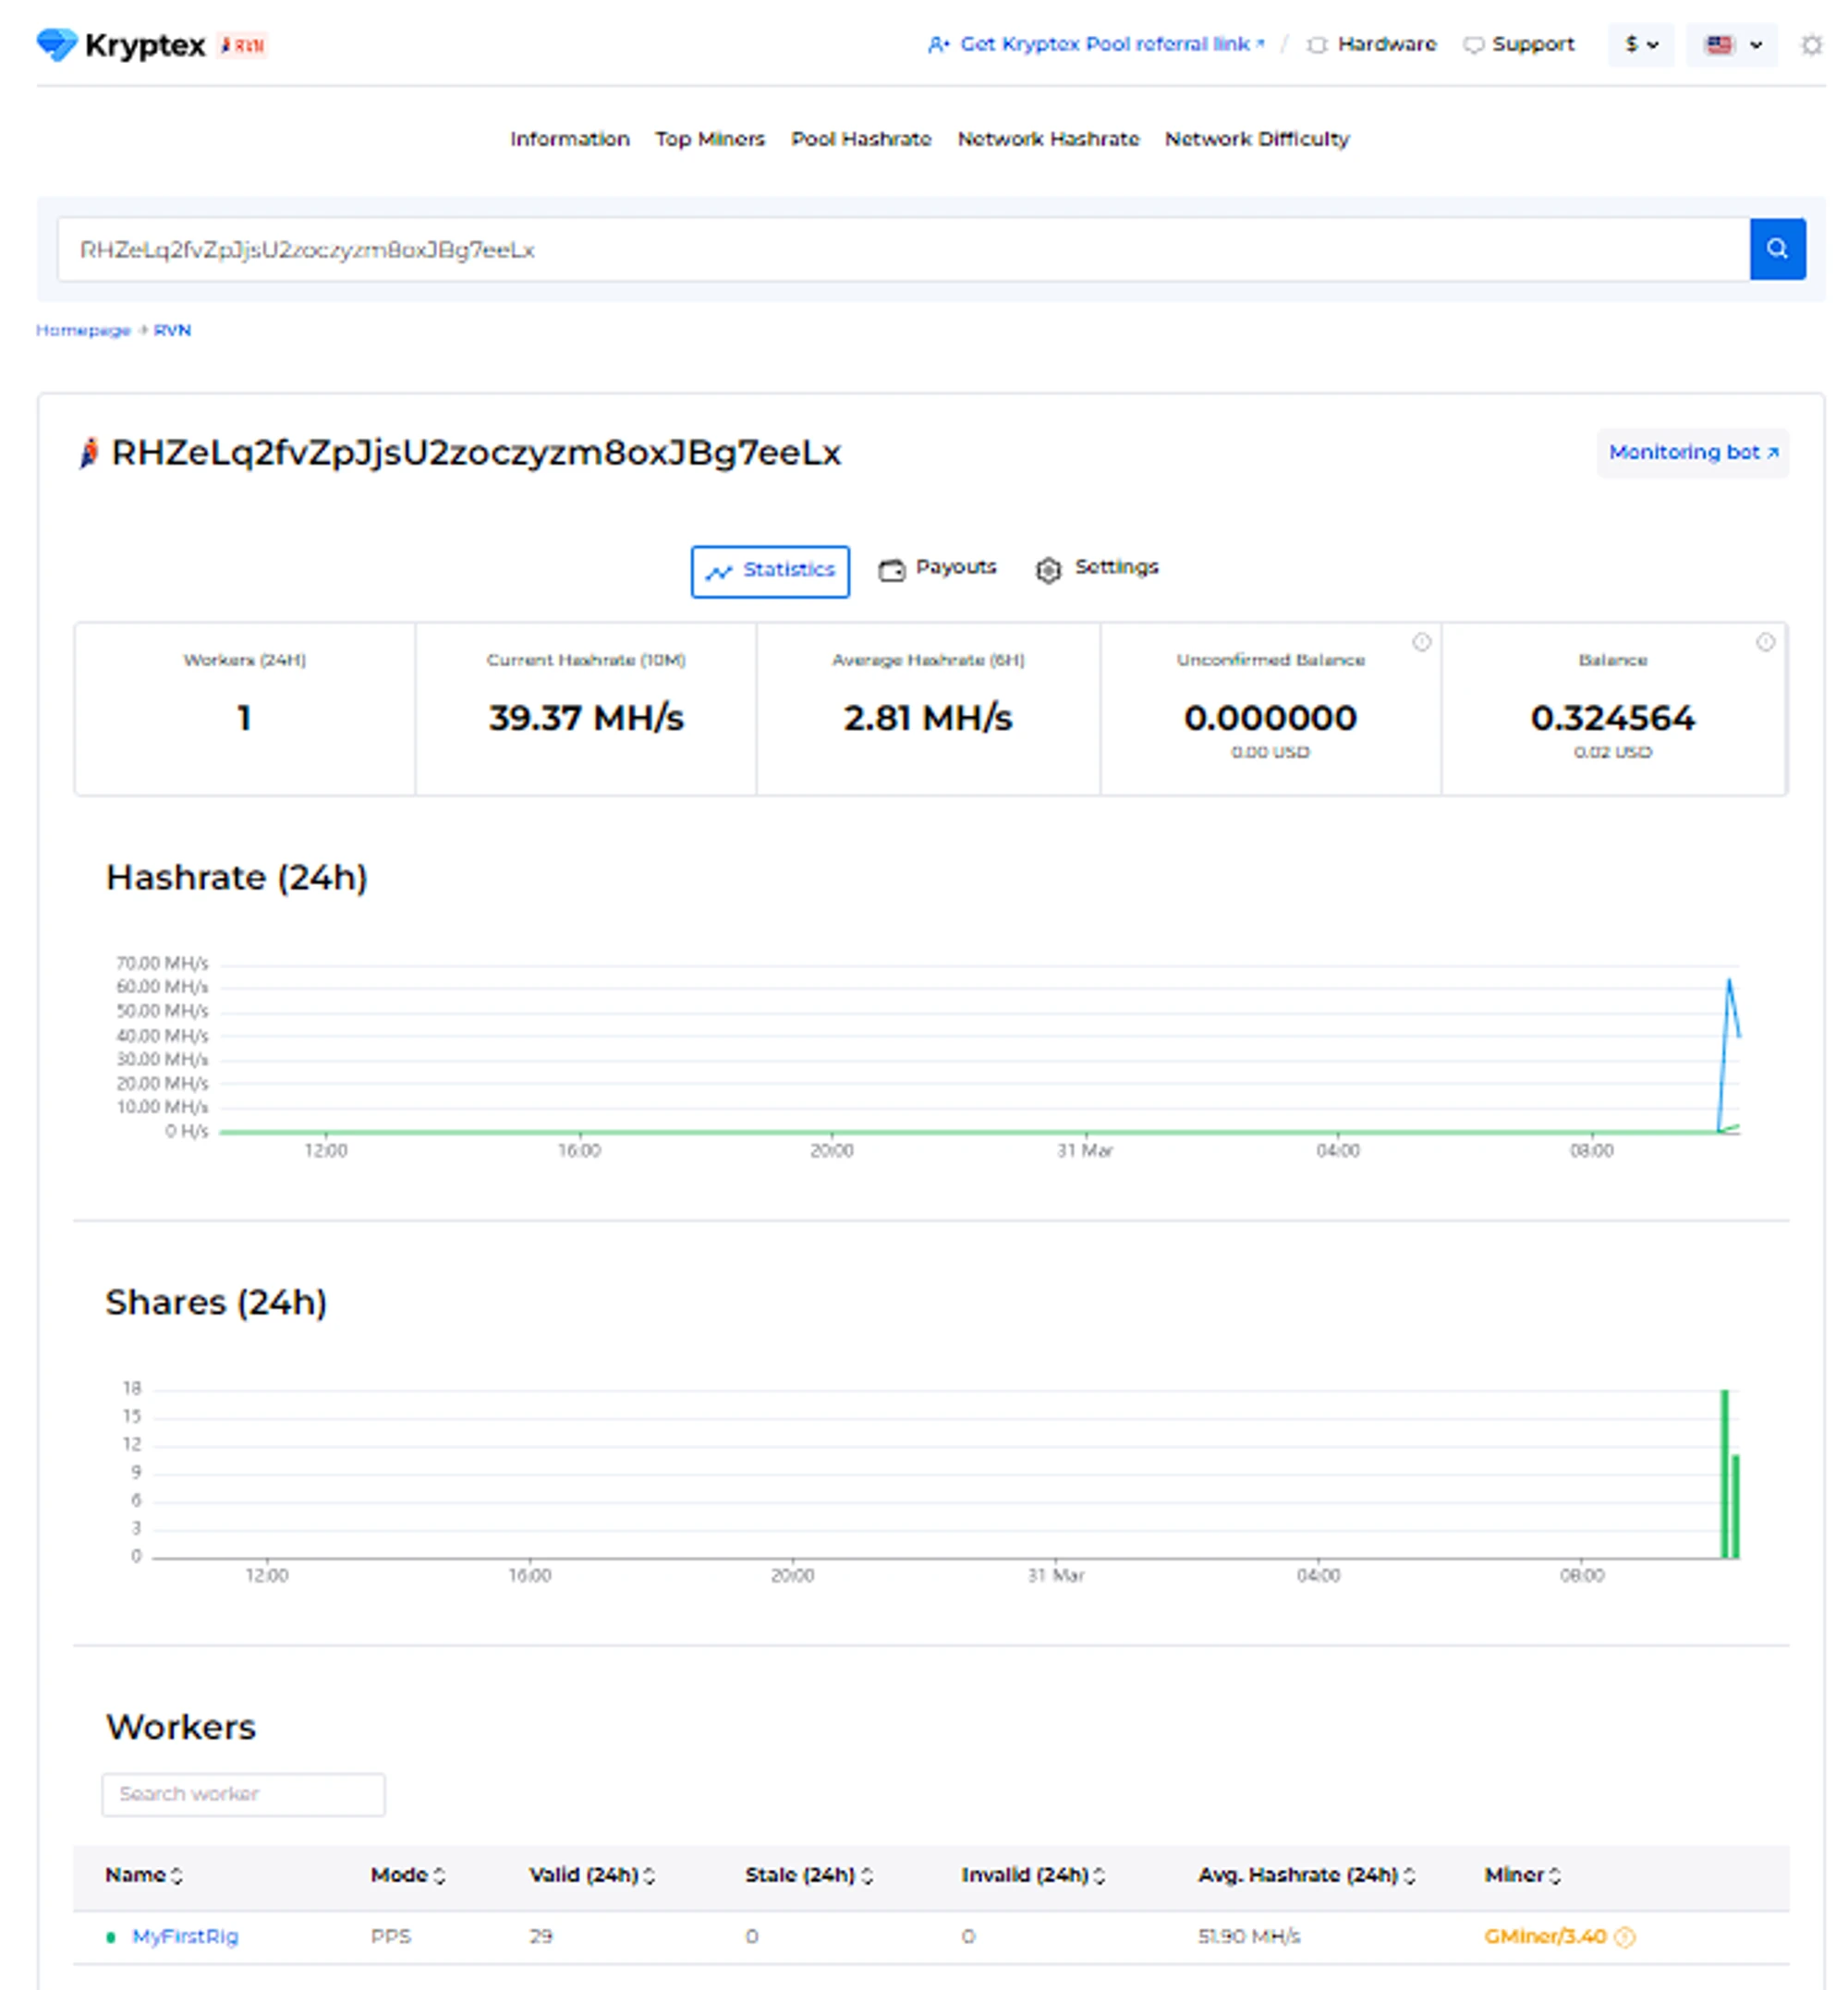The image size is (1848, 1990).
Task: Click the GMiner version warning icon
Action: (1625, 1937)
